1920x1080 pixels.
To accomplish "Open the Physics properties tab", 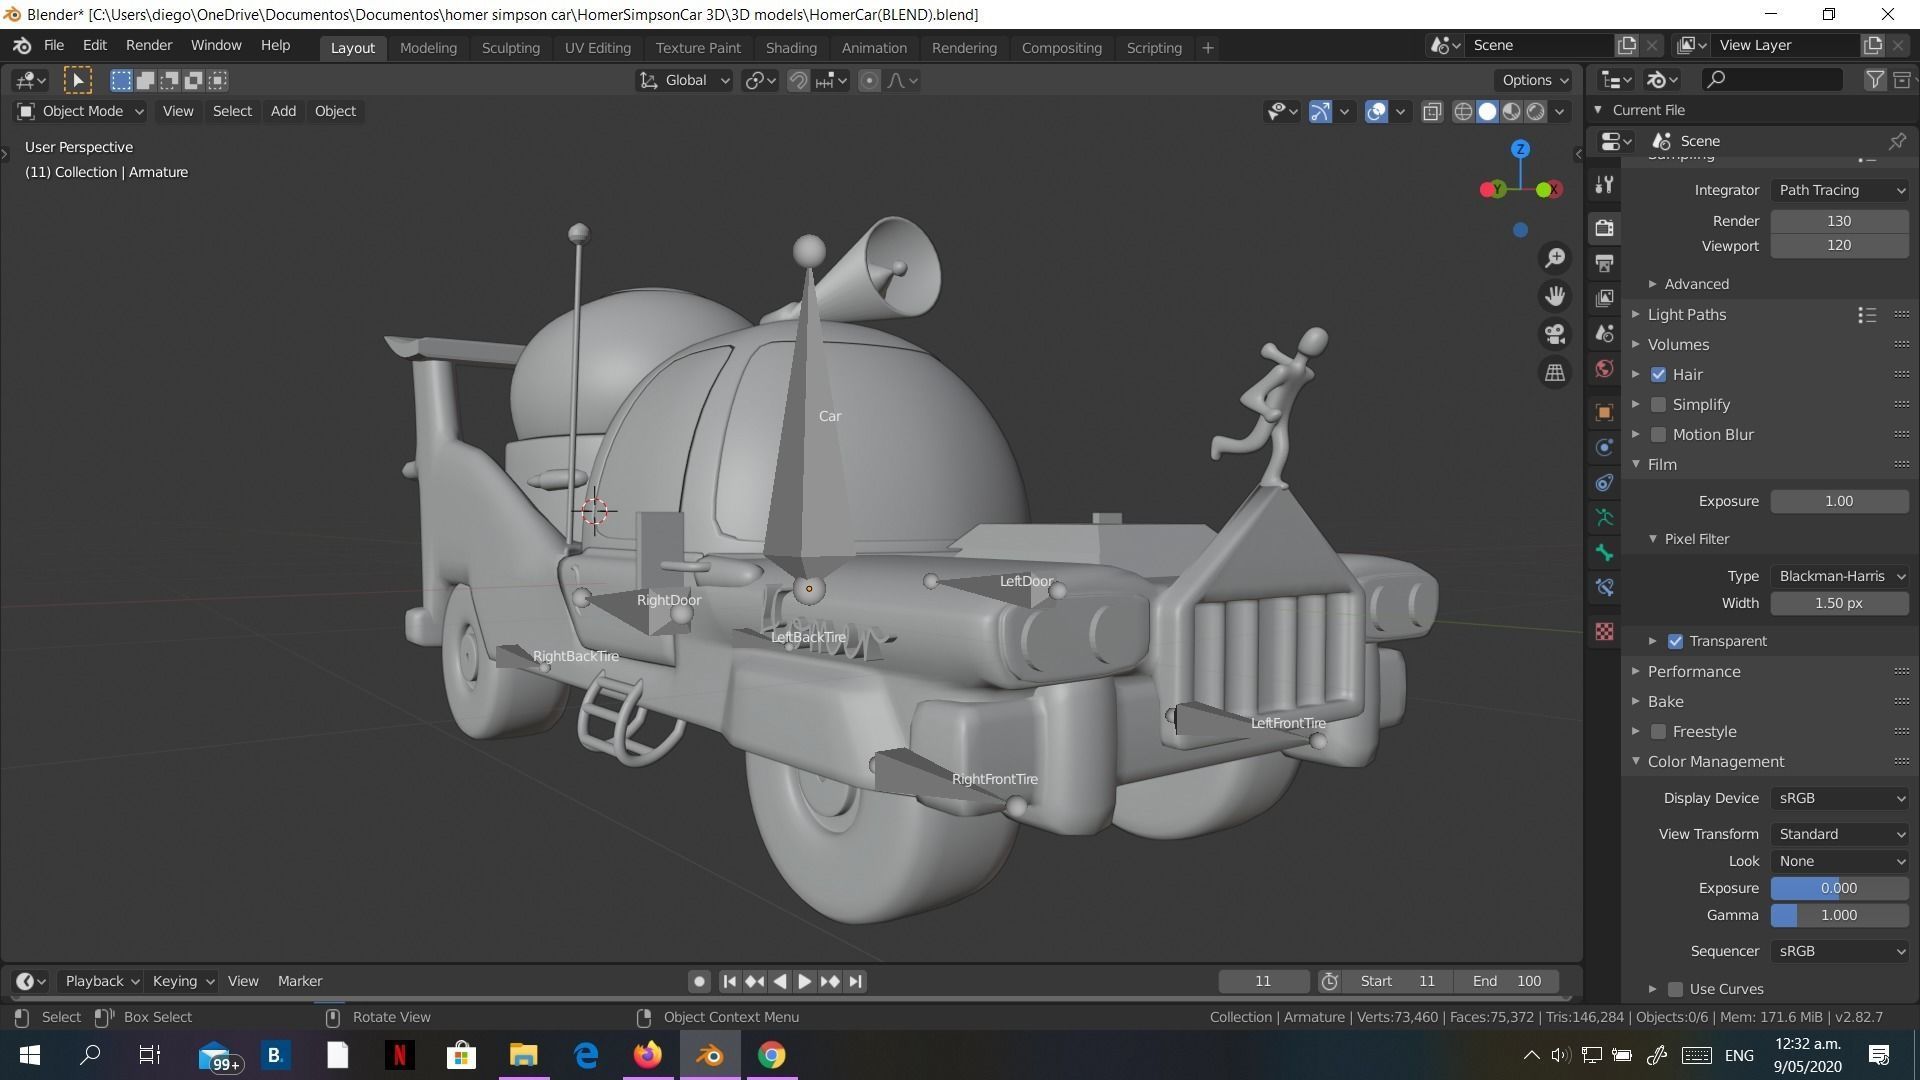I will click(x=1604, y=447).
